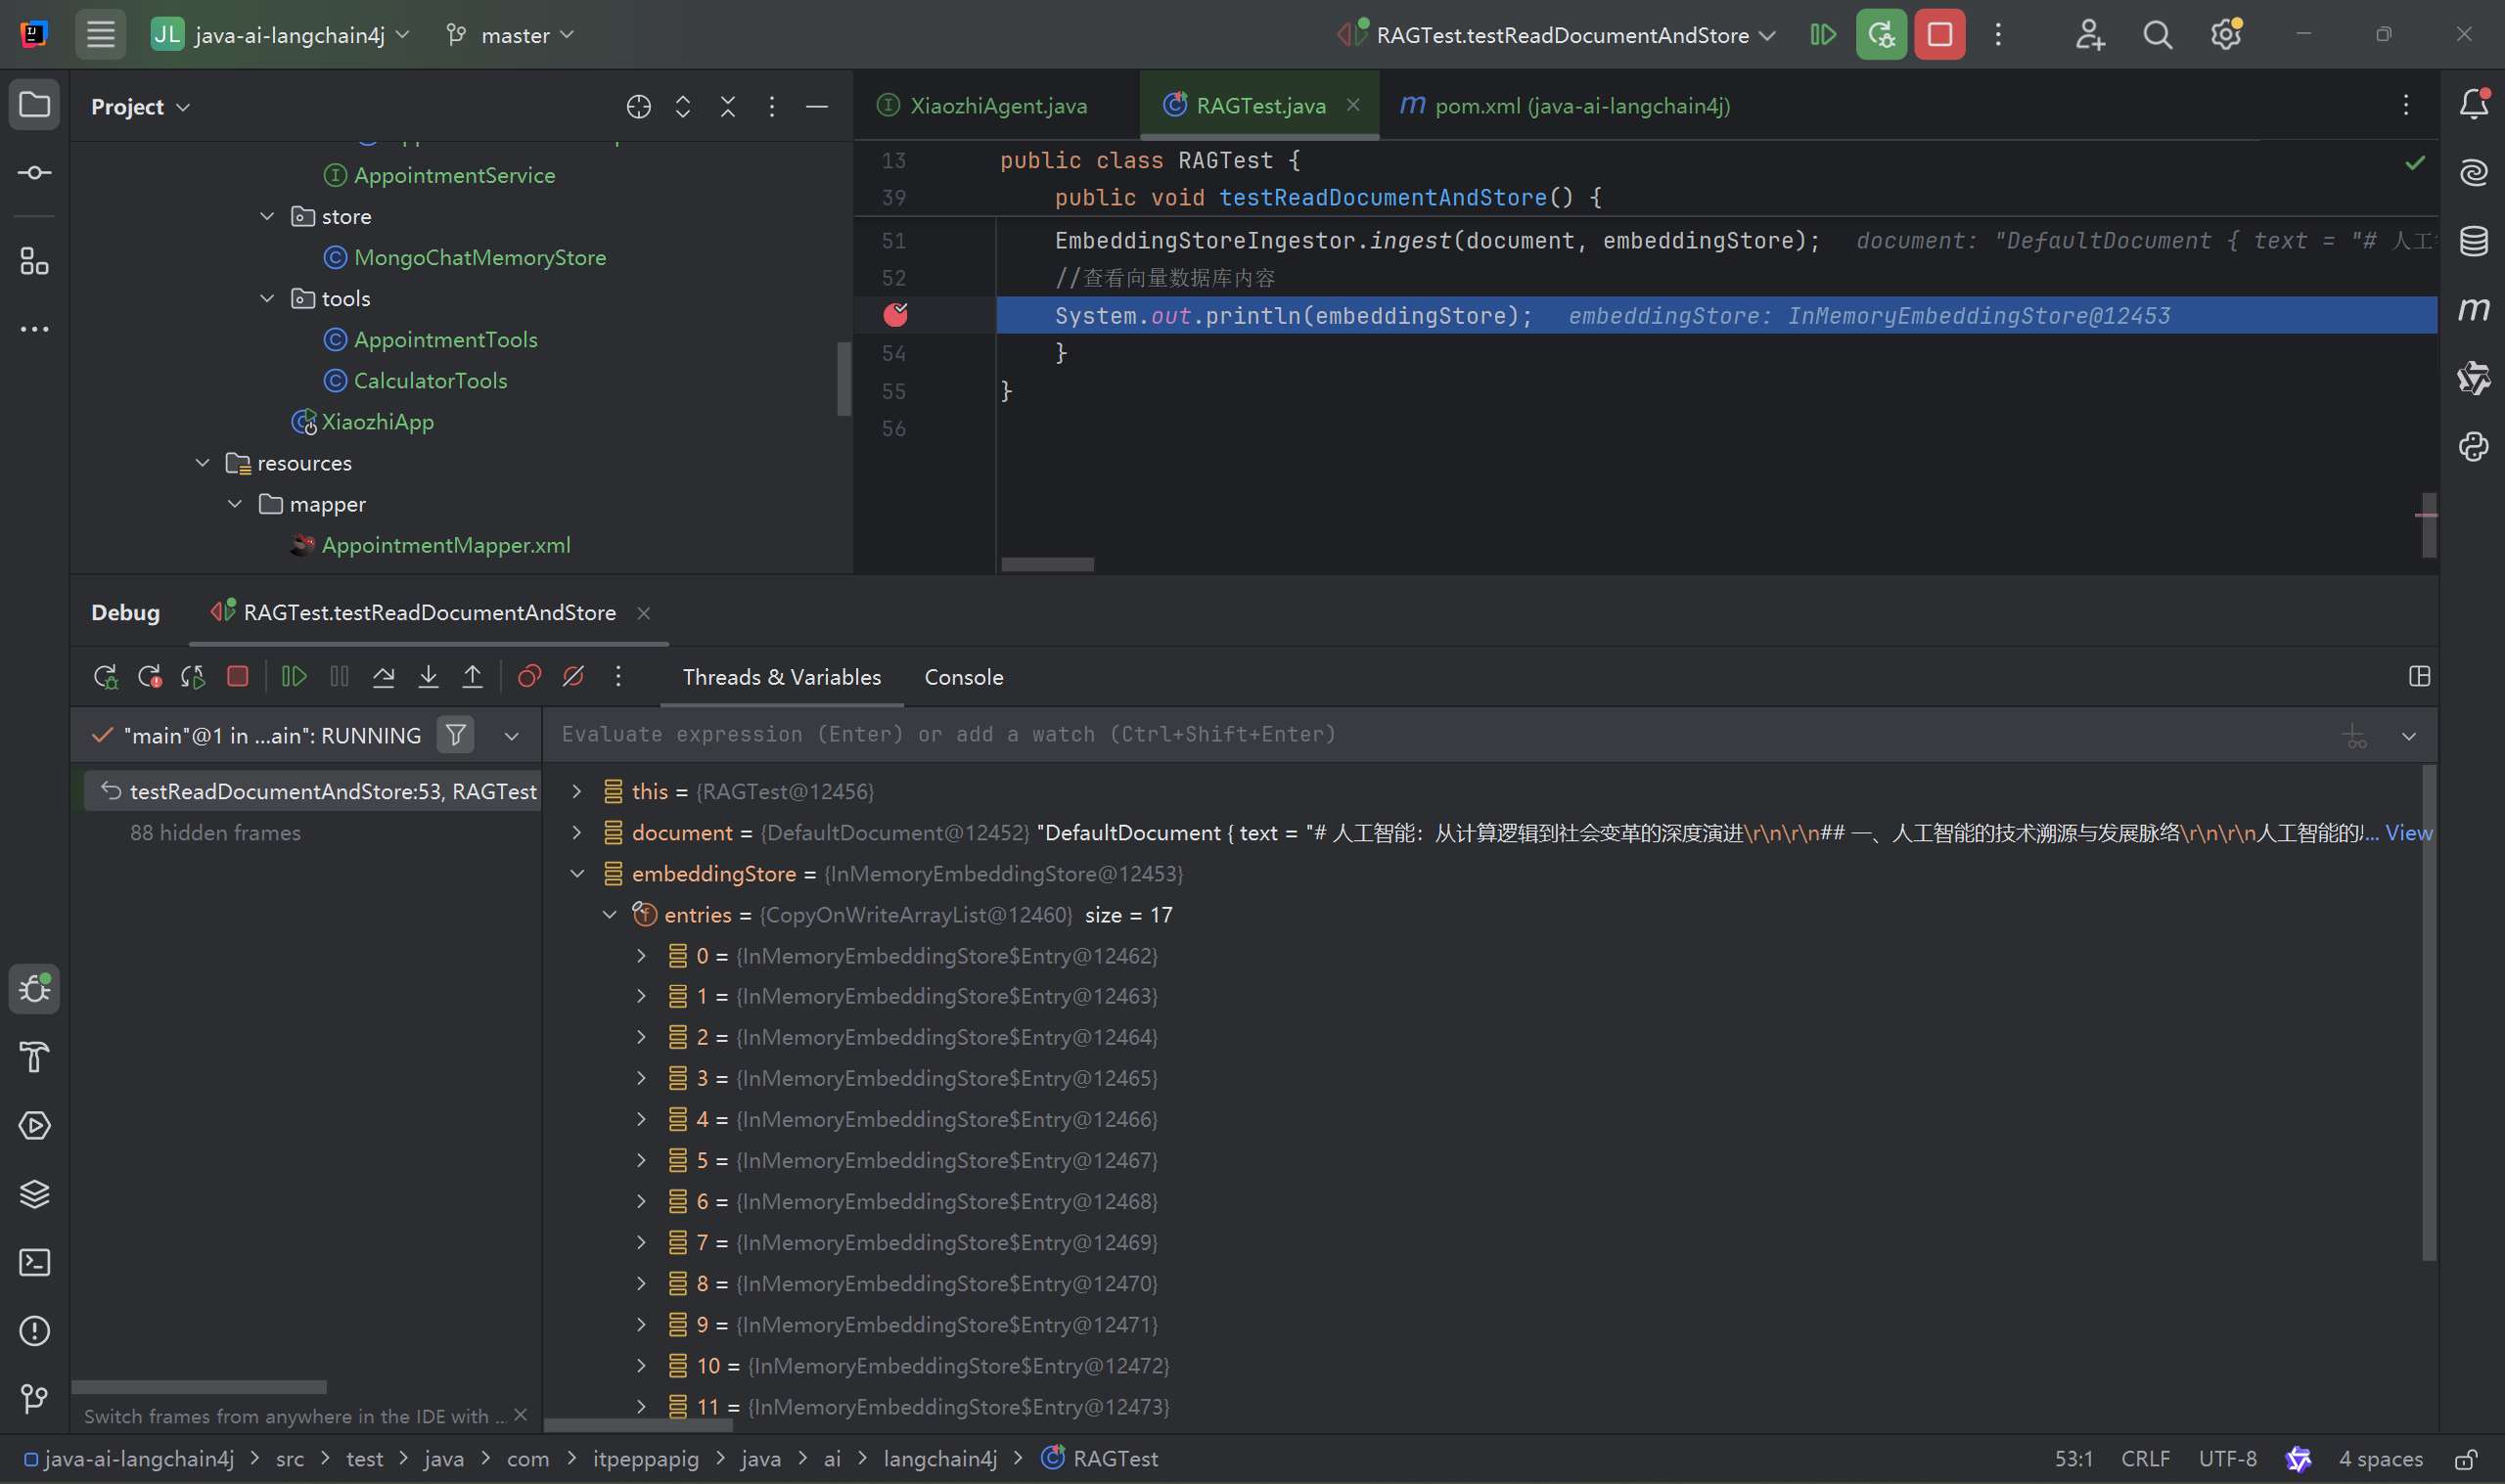Expand entry 0 of the entries list

[641, 956]
